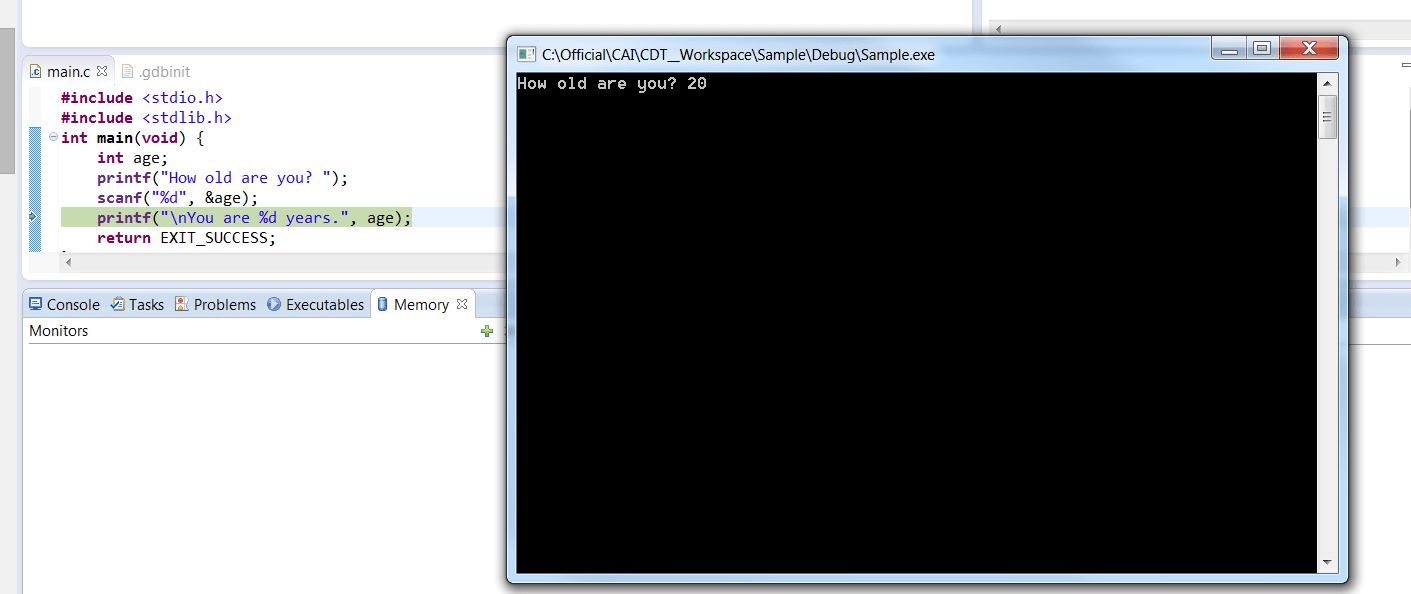Click the scanf("%d", &age) line
1411x594 pixels.
click(177, 198)
